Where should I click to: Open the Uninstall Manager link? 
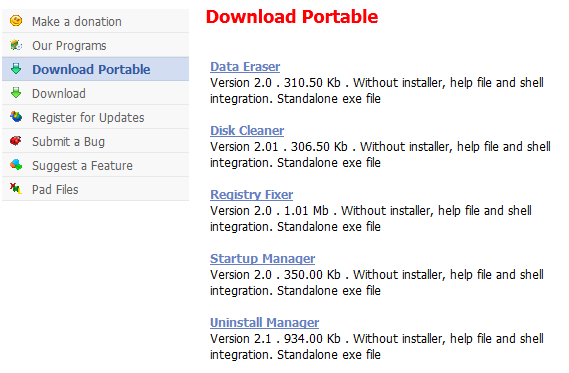265,323
